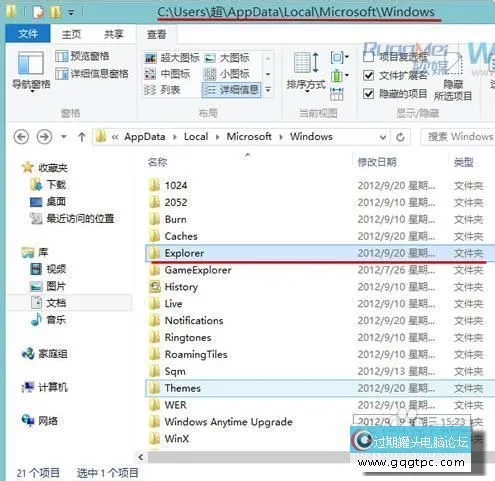The height and width of the screenshot is (481, 495).
Task: Select Computer (计算机) in sidebar
Action: pyautogui.click(x=45, y=387)
